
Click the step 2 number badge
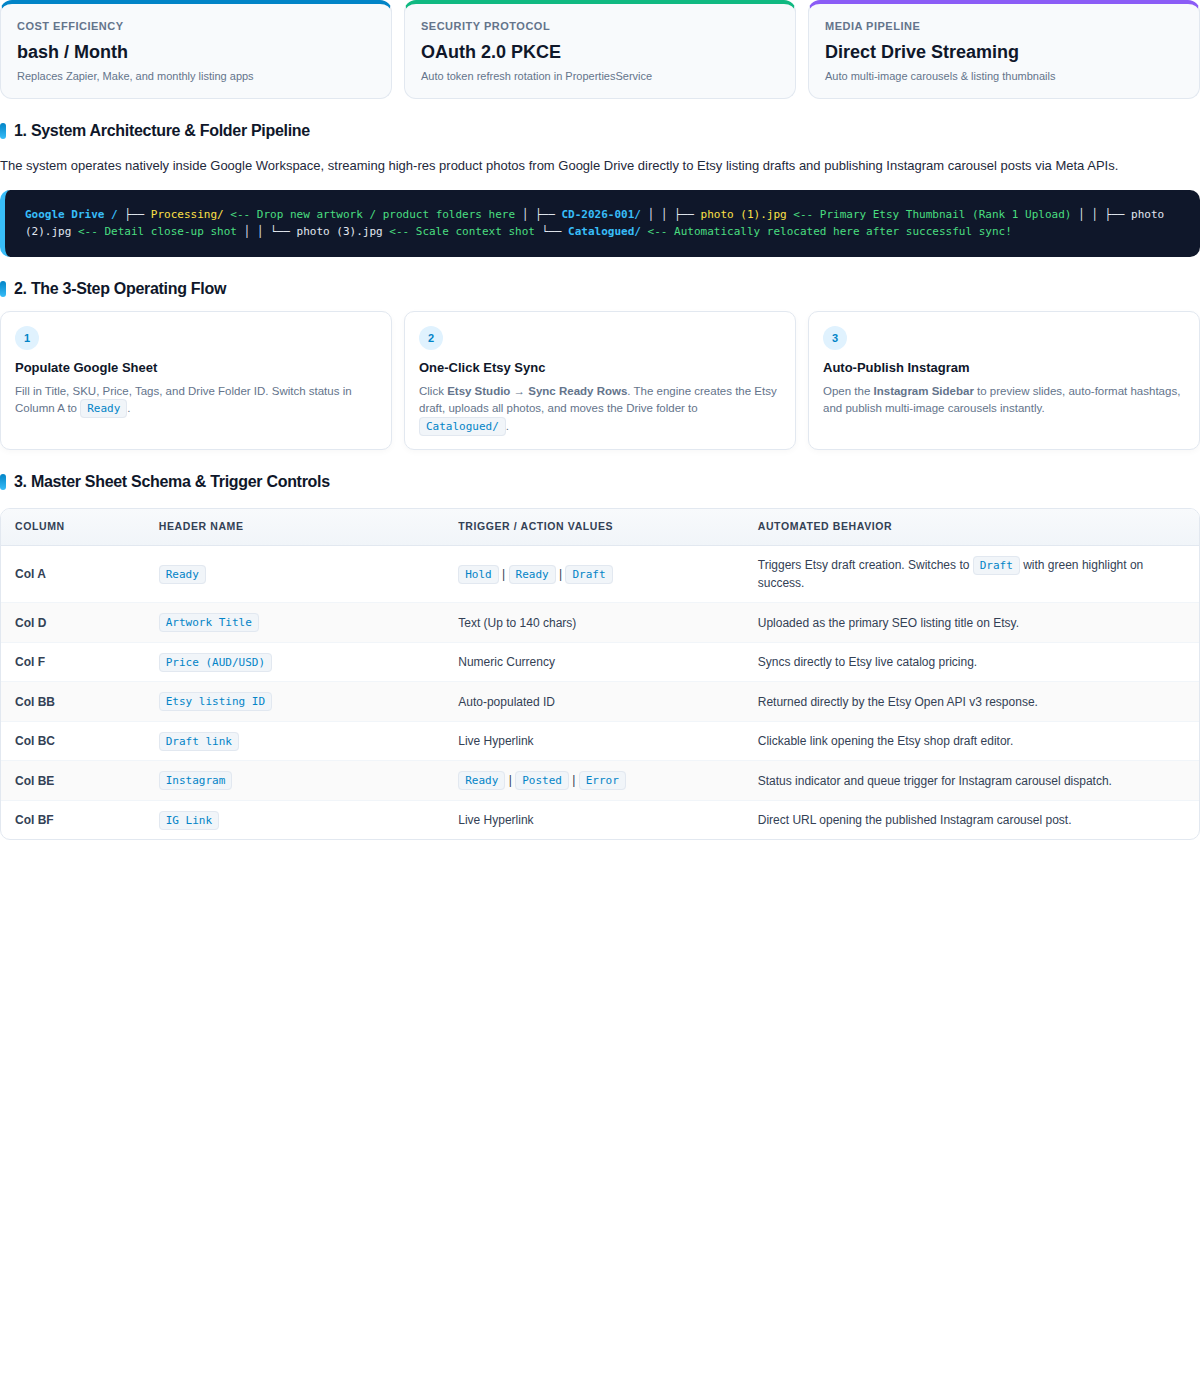(x=431, y=338)
